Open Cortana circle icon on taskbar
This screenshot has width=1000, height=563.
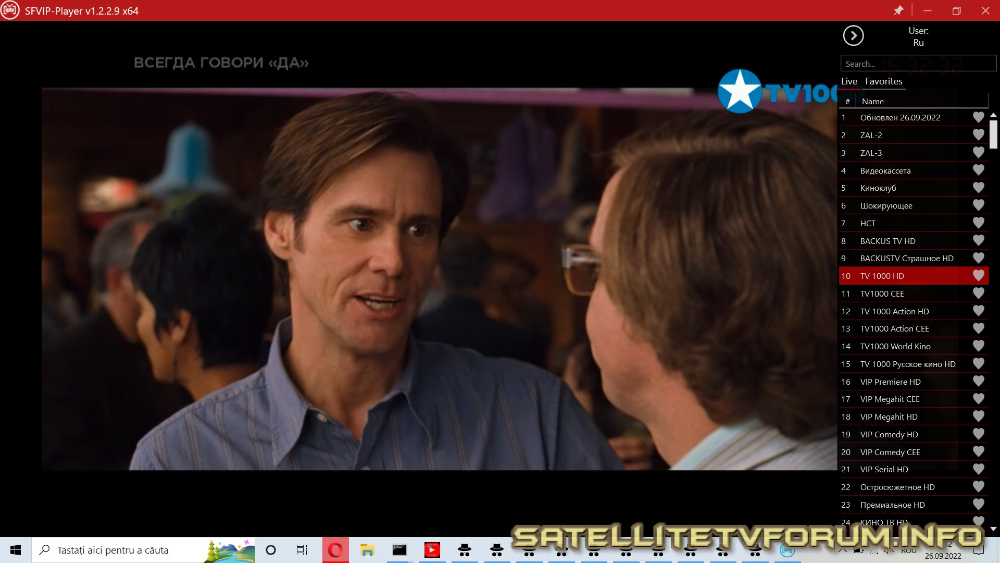270,550
